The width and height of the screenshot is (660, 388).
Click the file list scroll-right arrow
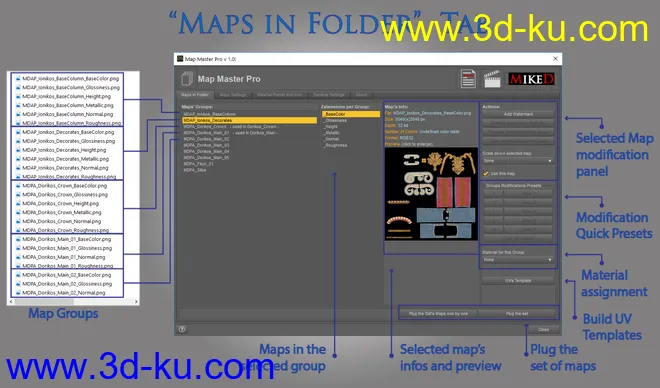(136, 301)
